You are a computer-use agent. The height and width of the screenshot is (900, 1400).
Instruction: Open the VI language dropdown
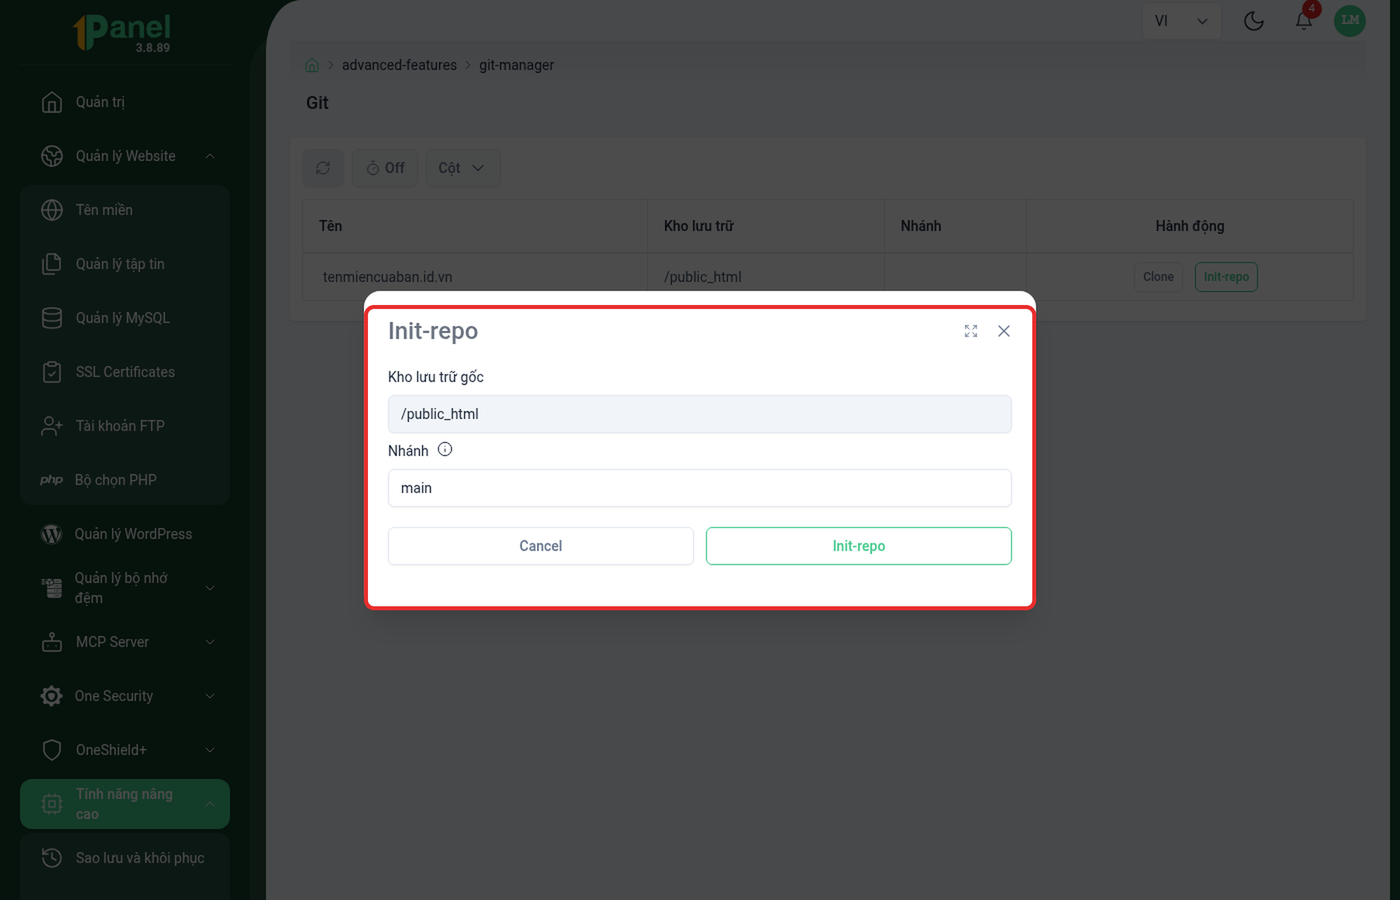1181,21
